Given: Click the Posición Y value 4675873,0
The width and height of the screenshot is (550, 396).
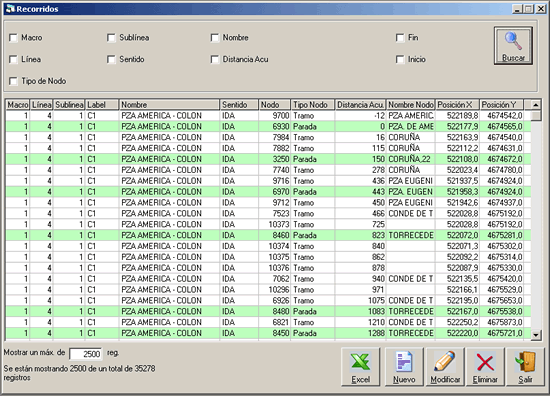Looking at the screenshot, I should tap(502, 322).
